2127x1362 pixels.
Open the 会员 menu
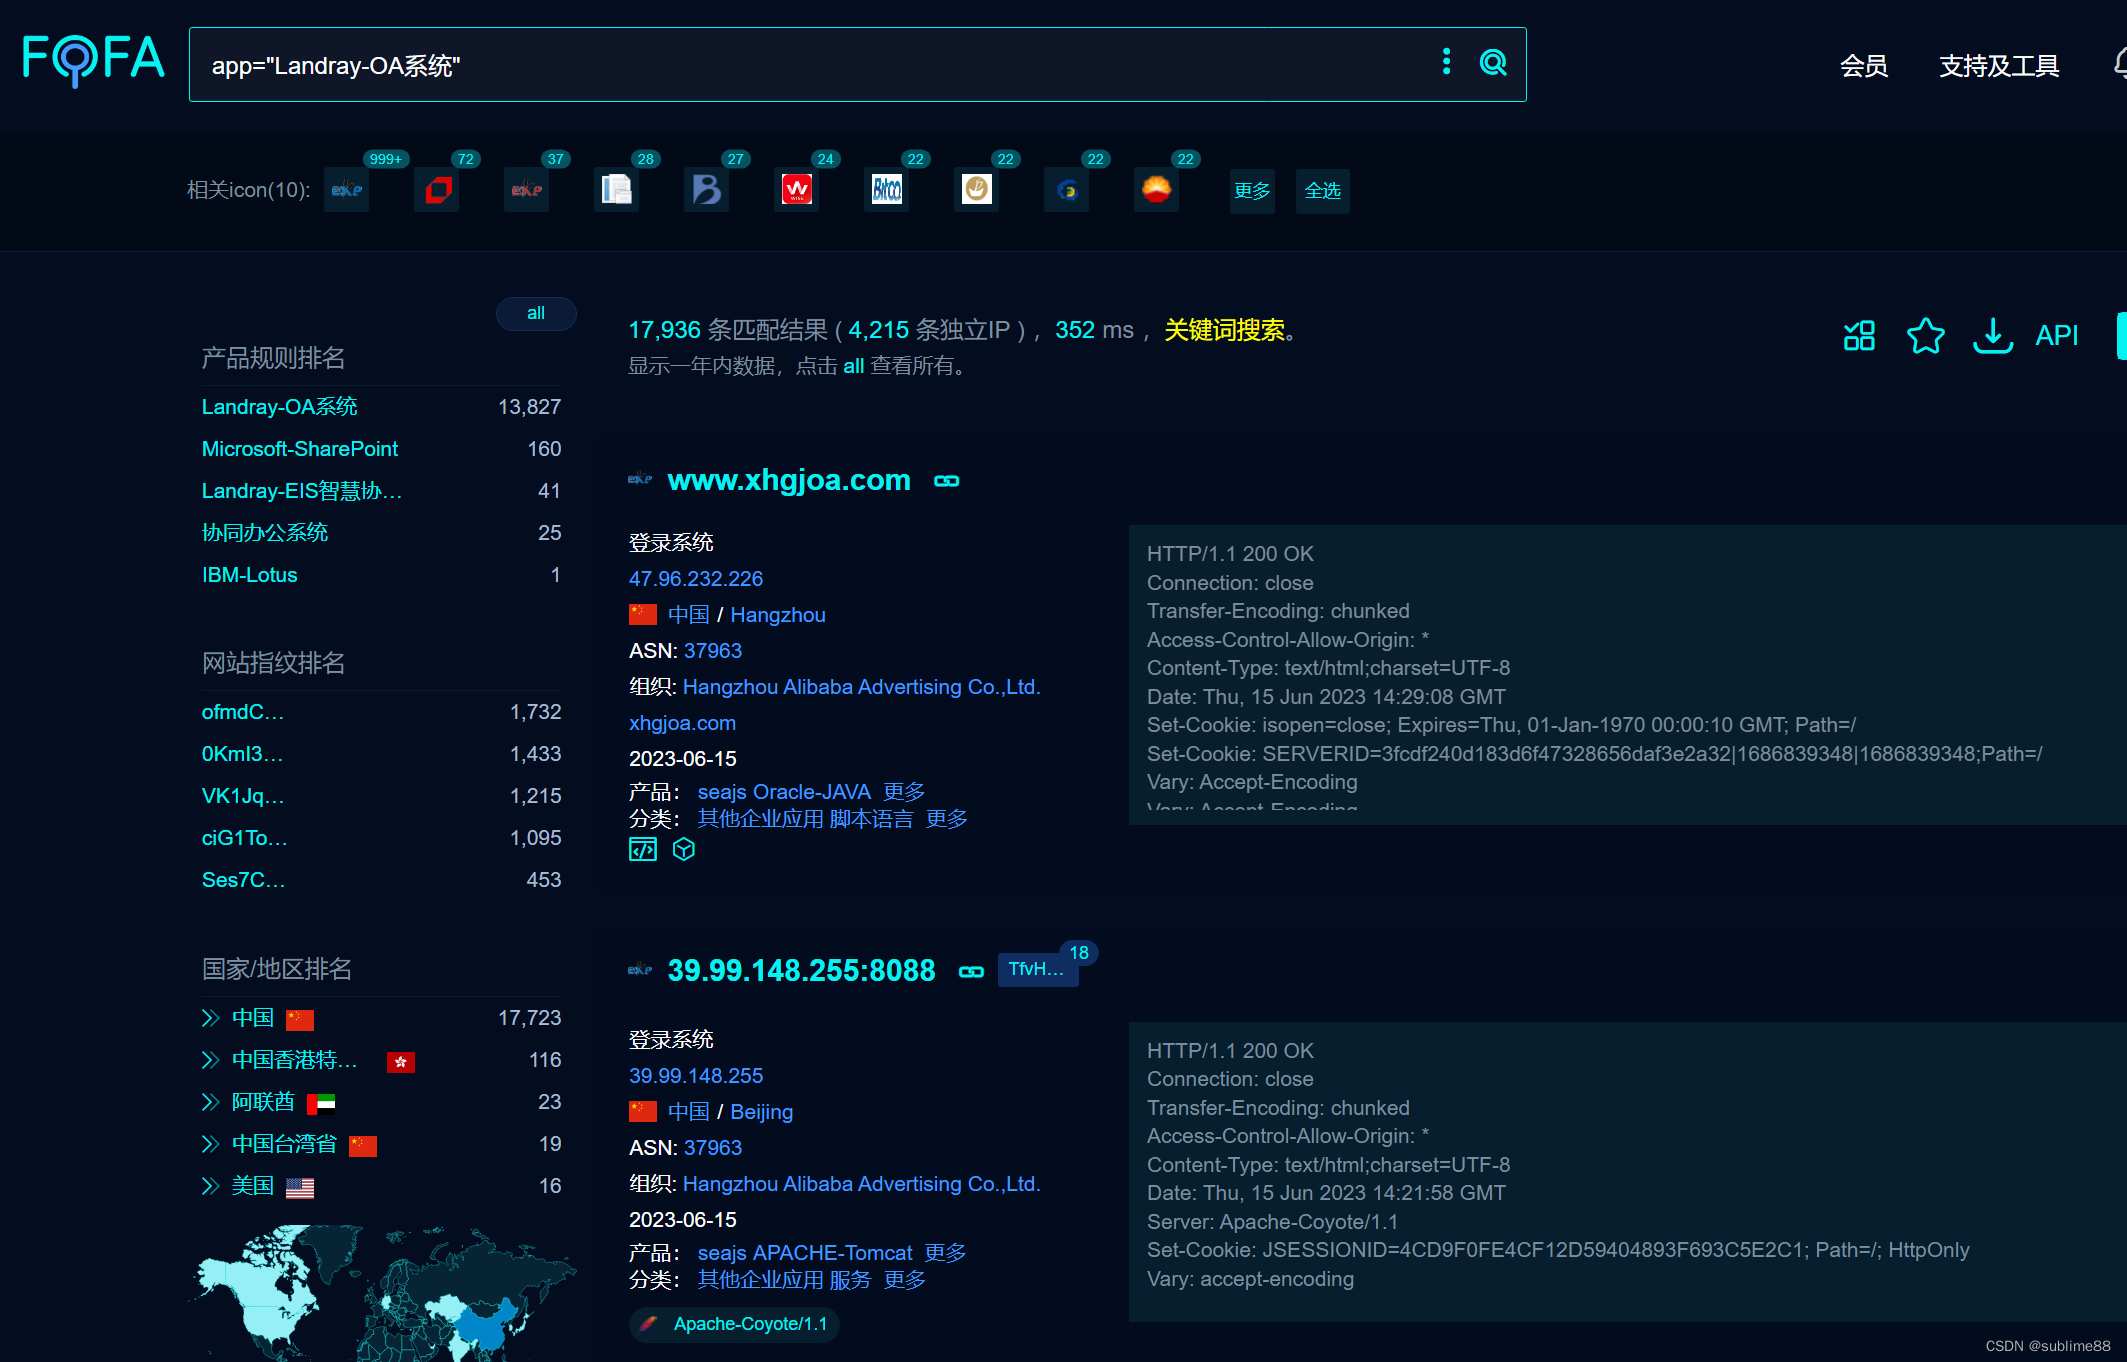[x=1864, y=66]
